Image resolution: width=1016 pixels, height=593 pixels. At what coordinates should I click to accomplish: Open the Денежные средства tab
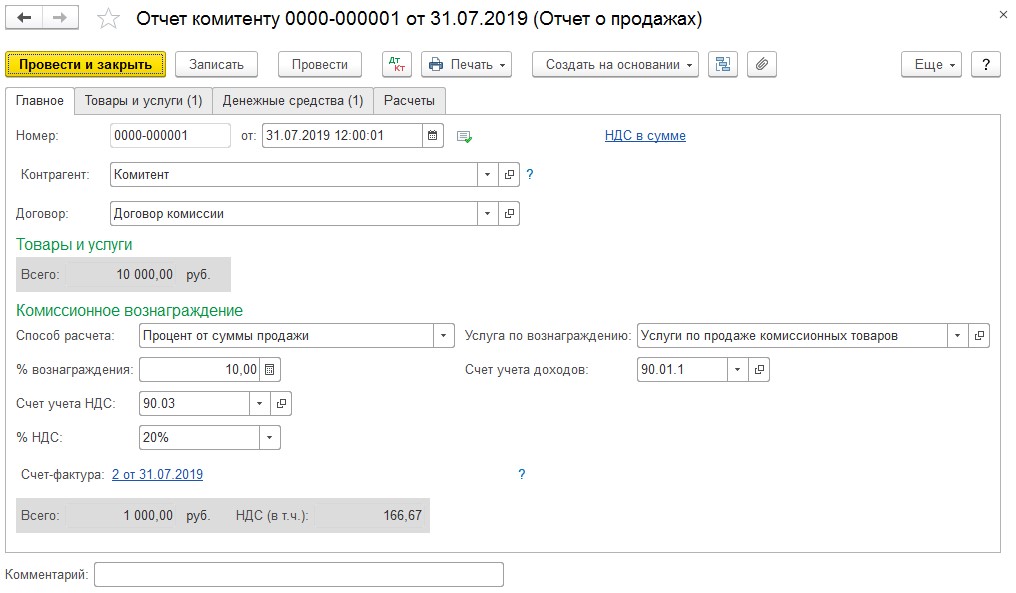click(292, 101)
